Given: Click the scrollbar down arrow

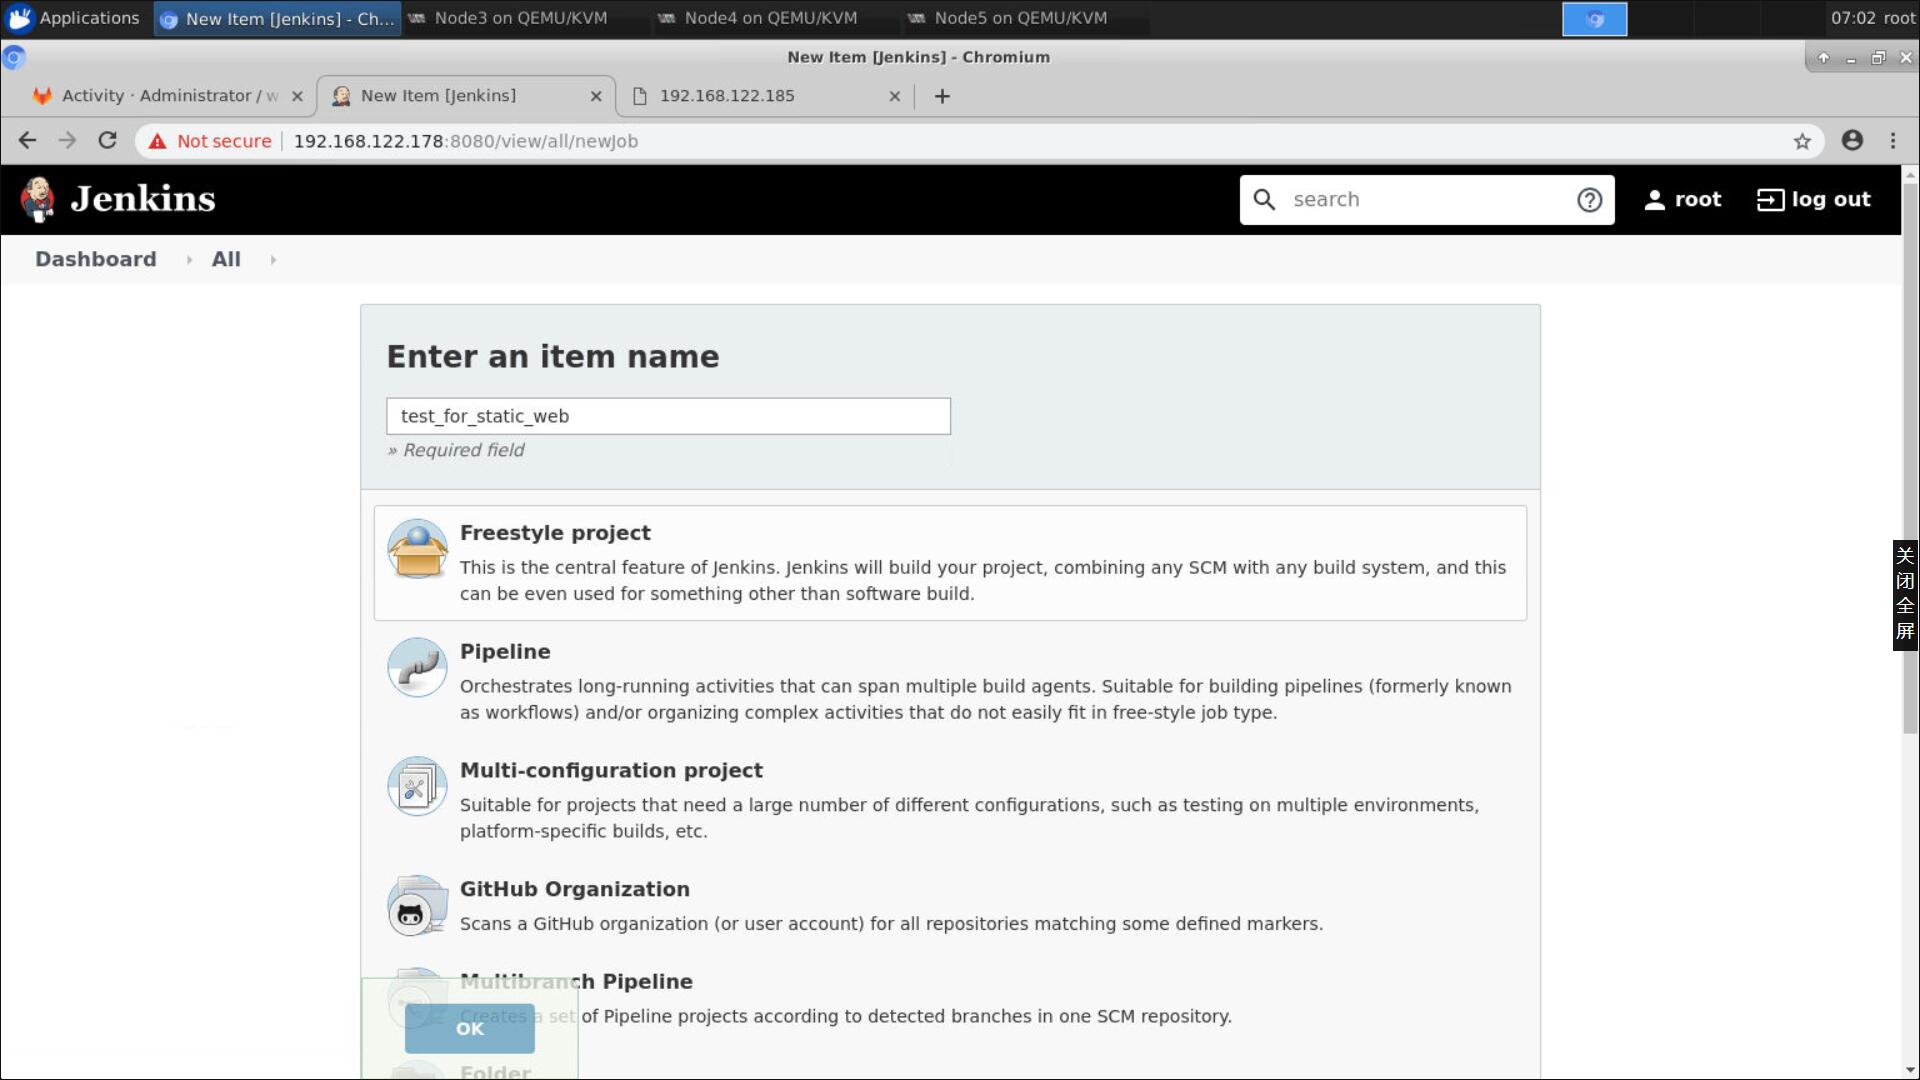Looking at the screenshot, I should [1910, 1070].
